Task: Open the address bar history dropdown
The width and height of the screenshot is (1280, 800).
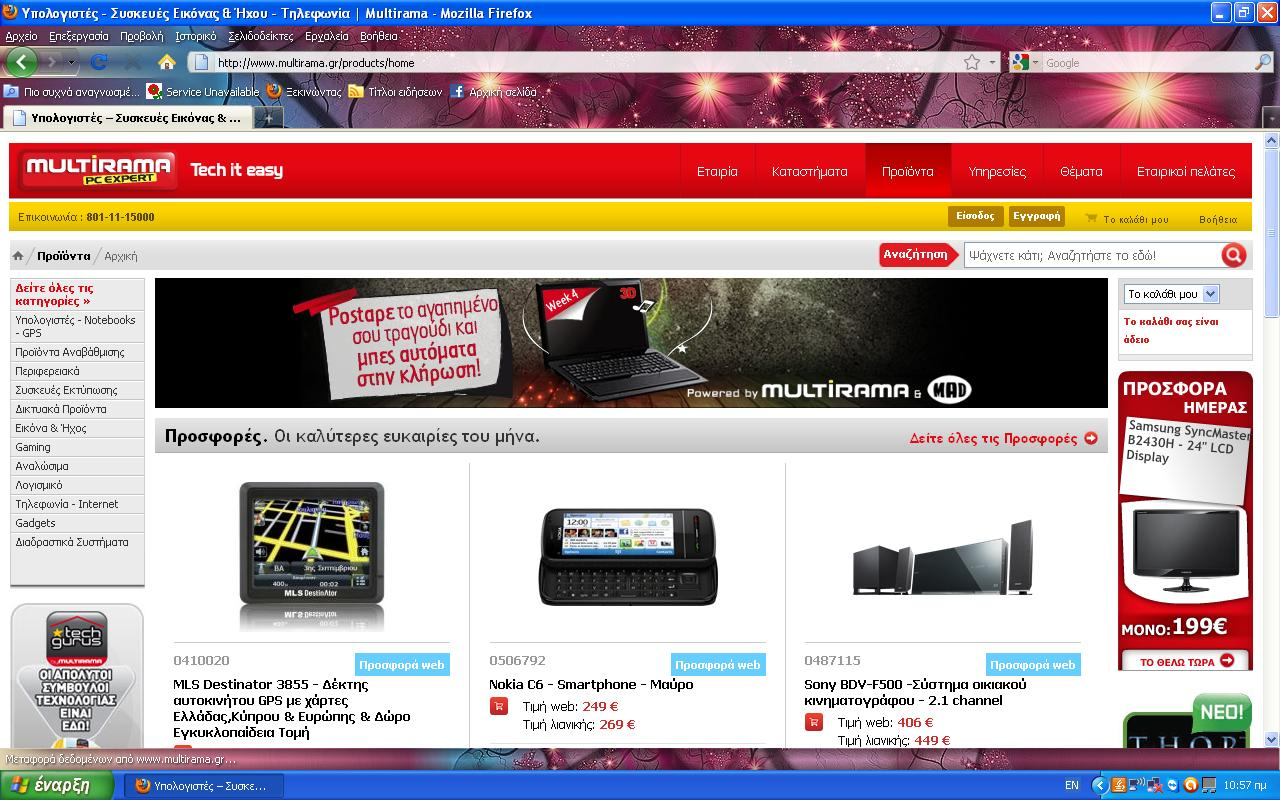Action: [x=993, y=62]
